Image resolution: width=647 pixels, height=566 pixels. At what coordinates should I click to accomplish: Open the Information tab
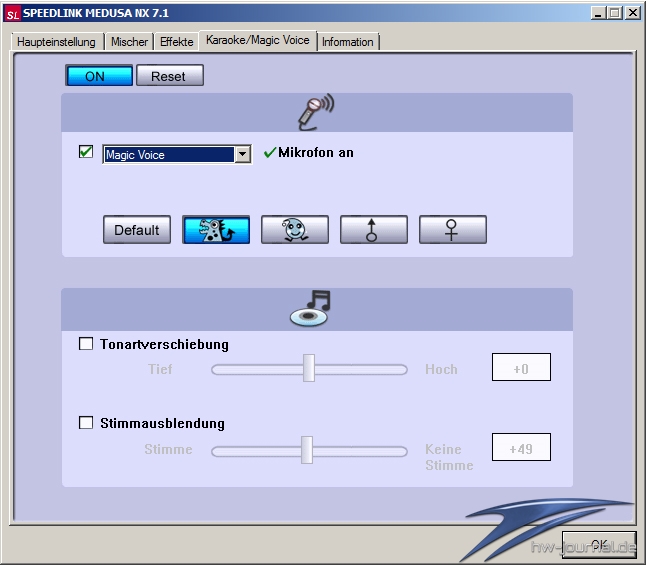point(347,42)
